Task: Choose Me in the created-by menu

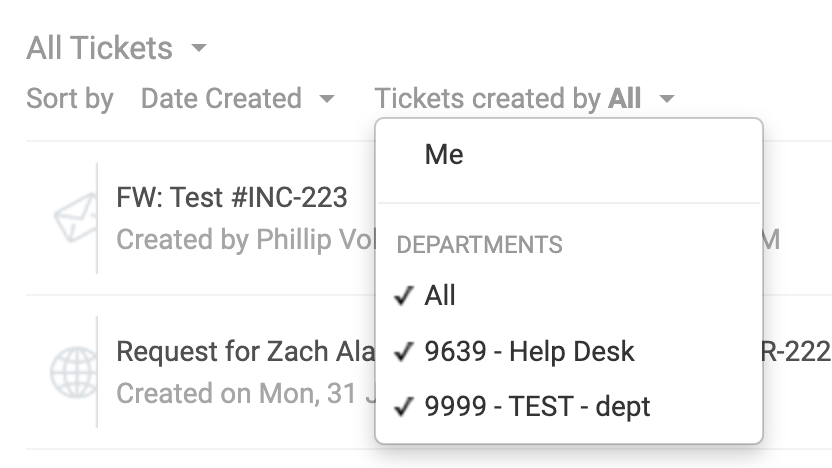Action: 569,154
